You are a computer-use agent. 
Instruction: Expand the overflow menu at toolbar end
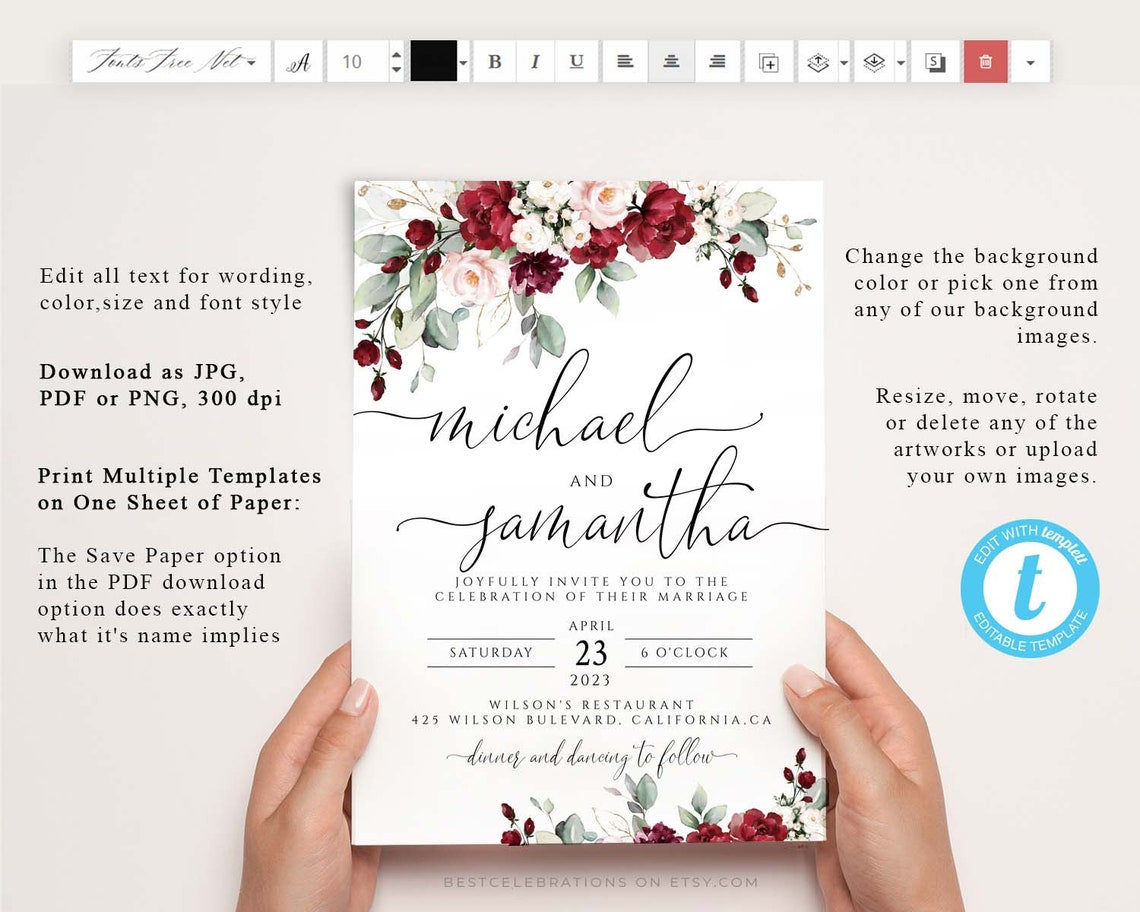(x=1030, y=61)
